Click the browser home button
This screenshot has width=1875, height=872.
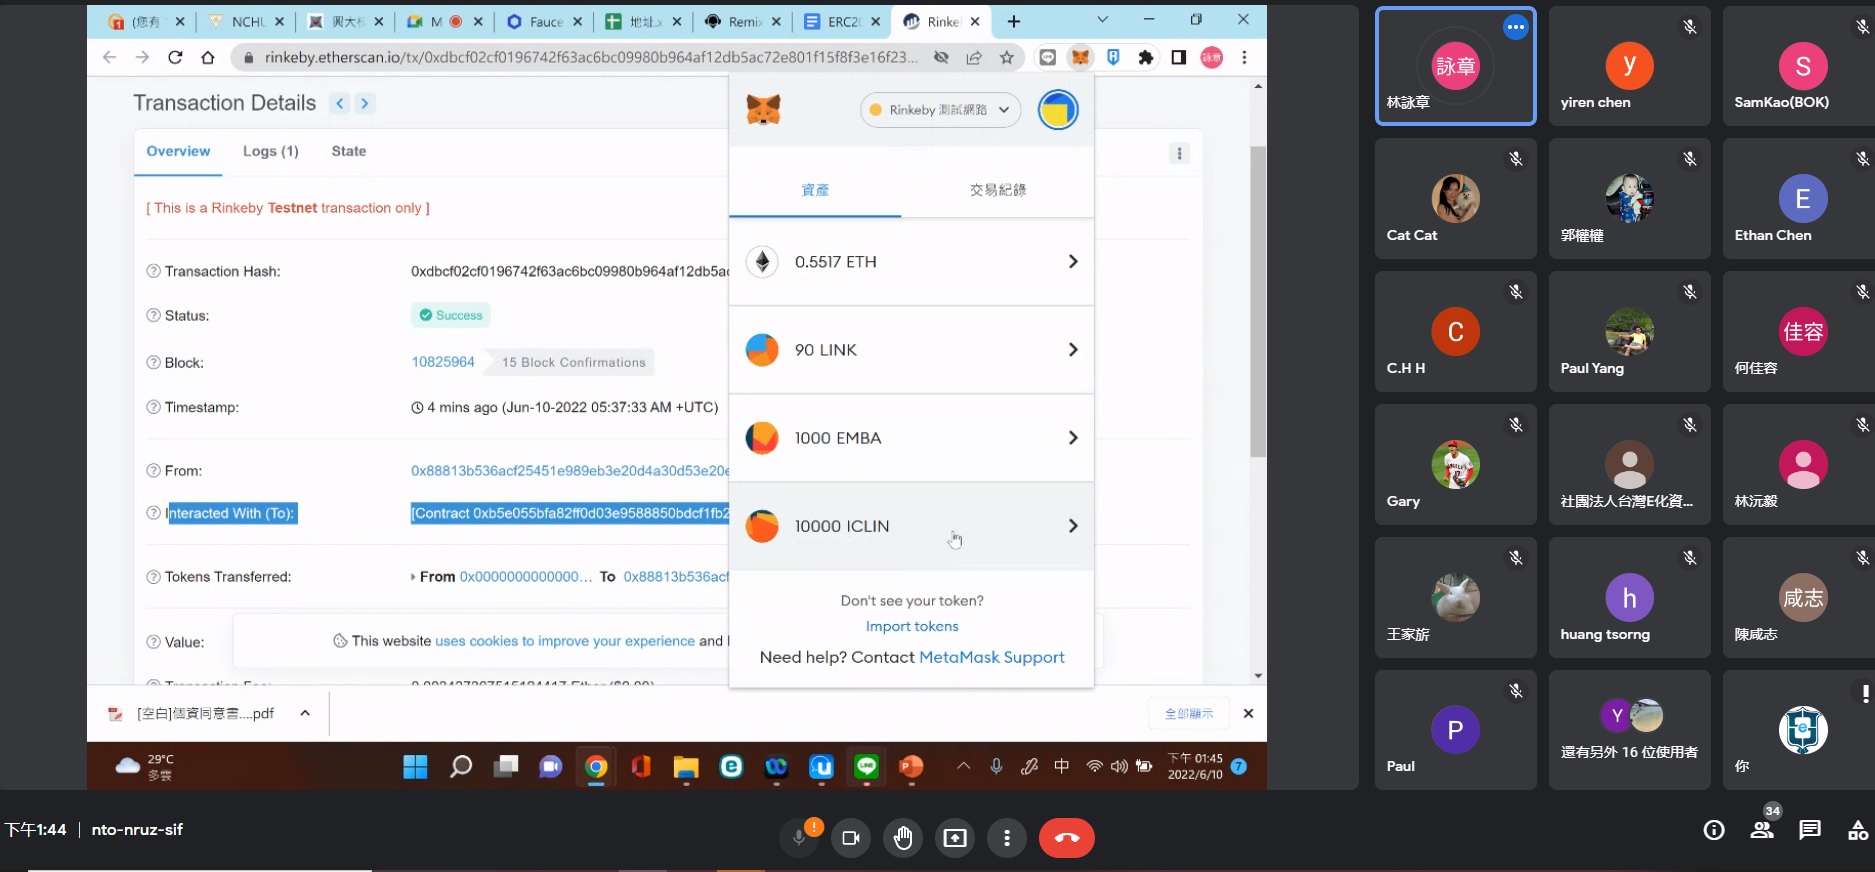(208, 57)
